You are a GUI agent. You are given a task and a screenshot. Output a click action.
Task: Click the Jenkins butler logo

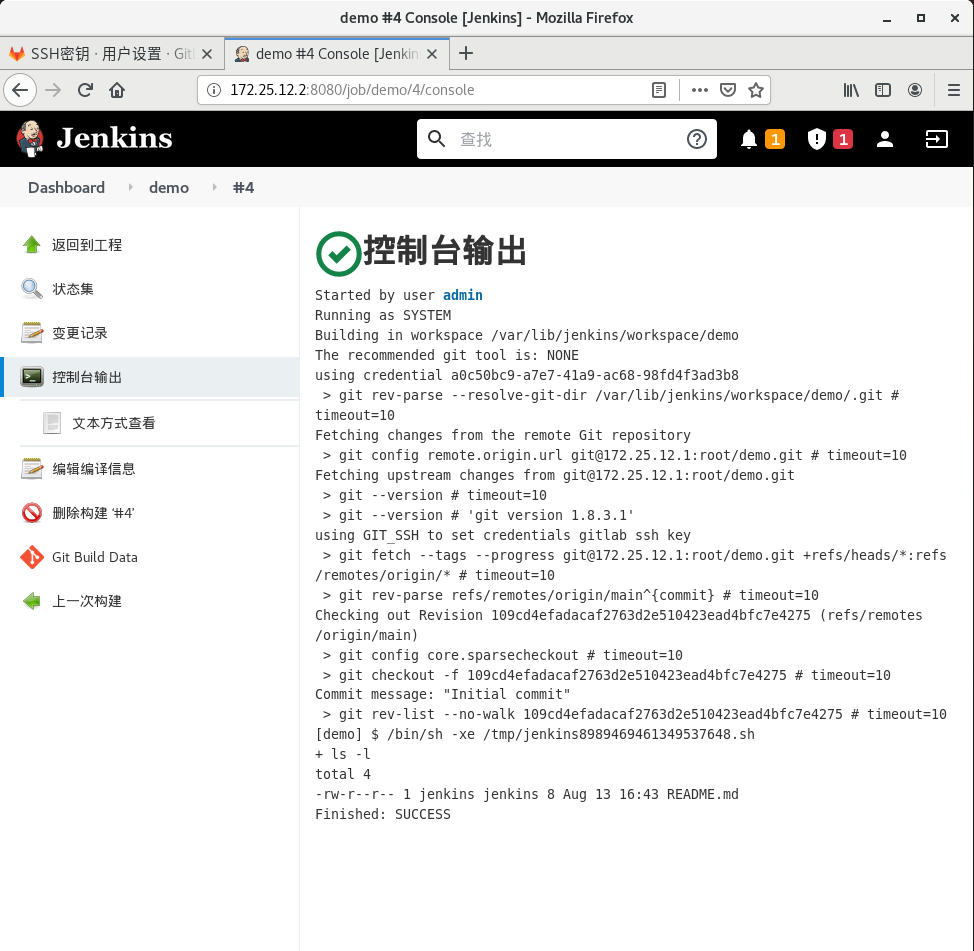pyautogui.click(x=30, y=138)
